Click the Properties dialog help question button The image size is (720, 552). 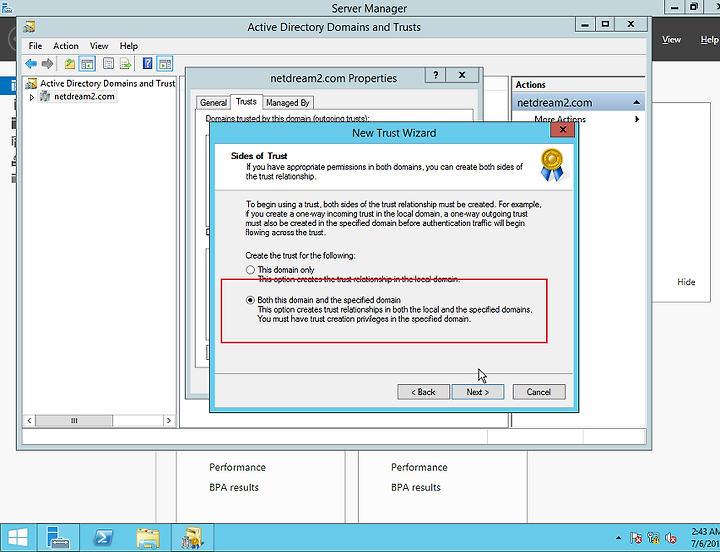(x=435, y=75)
